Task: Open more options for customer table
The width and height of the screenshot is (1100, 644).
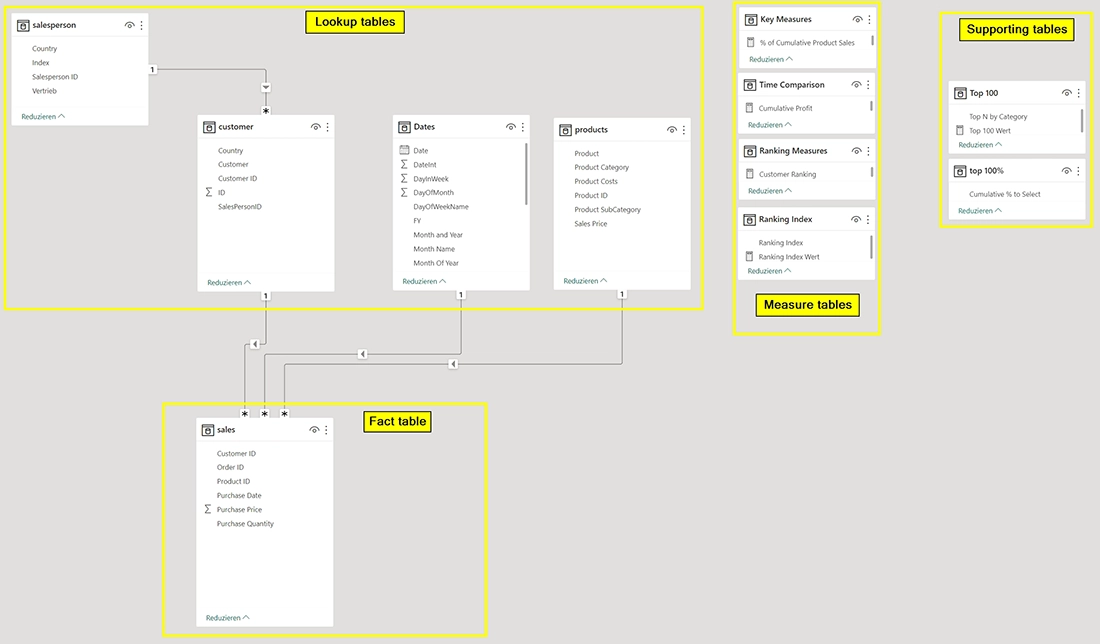Action: [328, 127]
